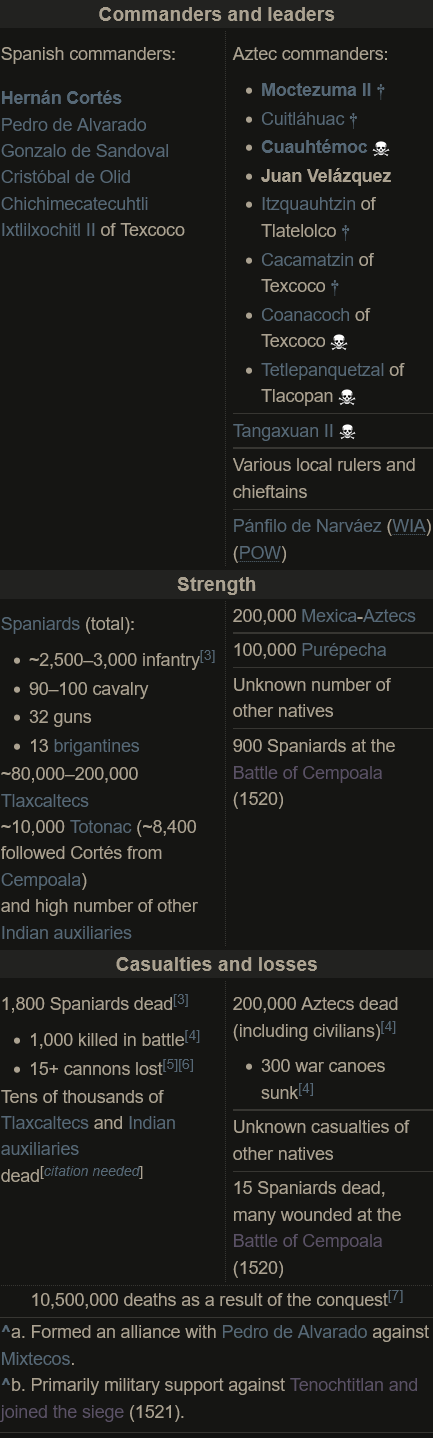Open Pedro de Alvarado in Spanish commanders
Viewport: 433px width, 1438px height.
74,125
